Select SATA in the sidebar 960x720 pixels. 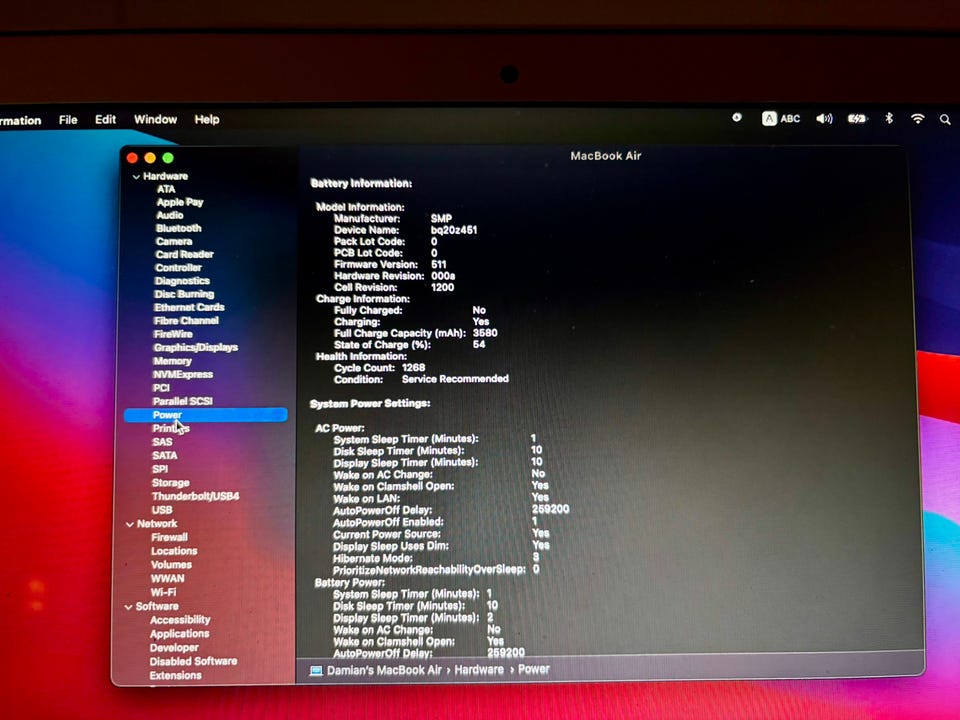[165, 456]
